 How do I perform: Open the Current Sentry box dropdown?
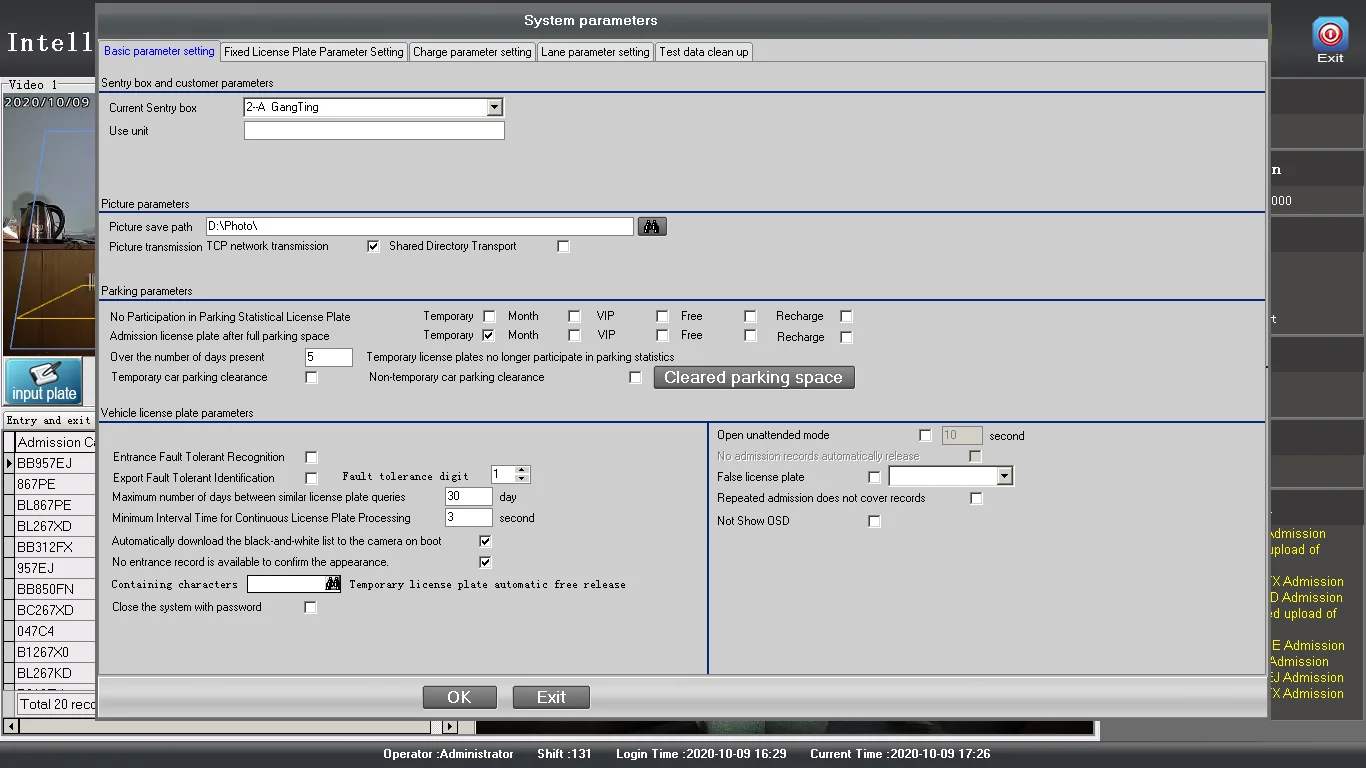click(x=494, y=107)
